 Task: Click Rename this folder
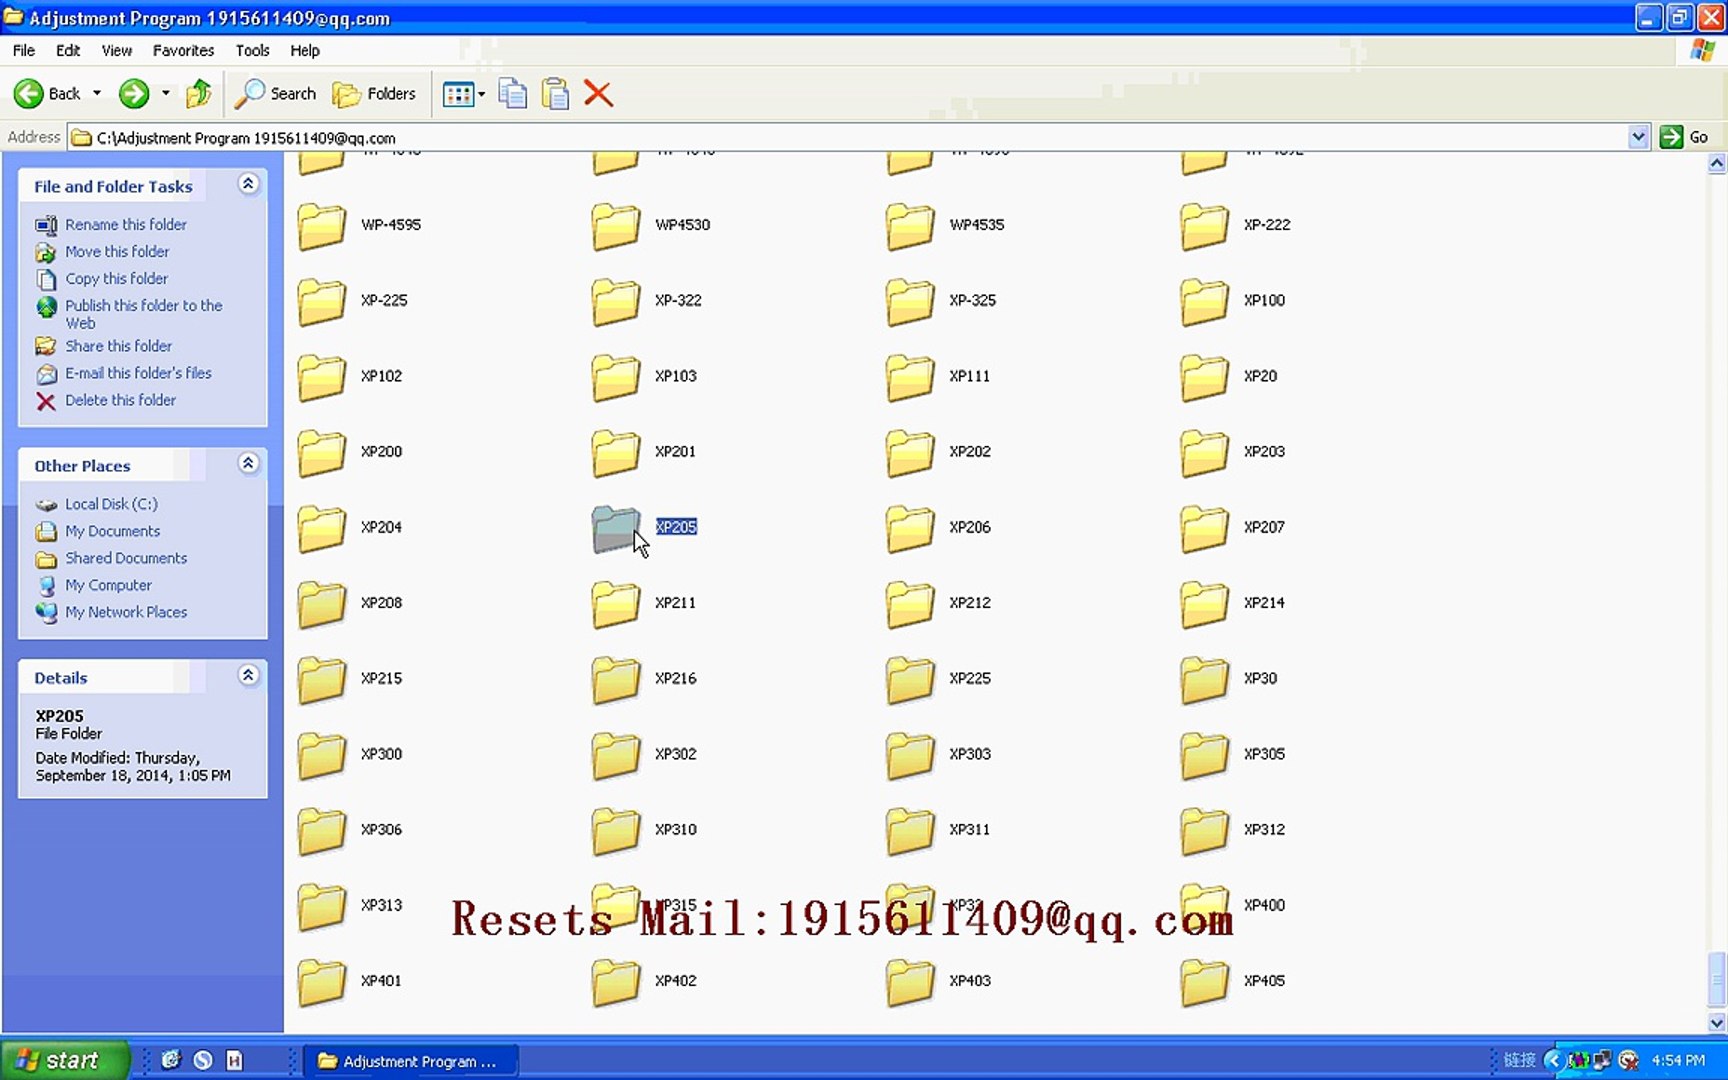126,225
